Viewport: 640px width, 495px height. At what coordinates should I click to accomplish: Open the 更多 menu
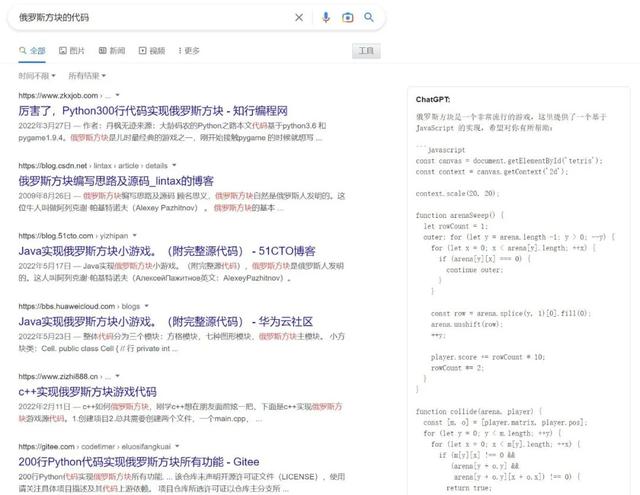pyautogui.click(x=189, y=51)
